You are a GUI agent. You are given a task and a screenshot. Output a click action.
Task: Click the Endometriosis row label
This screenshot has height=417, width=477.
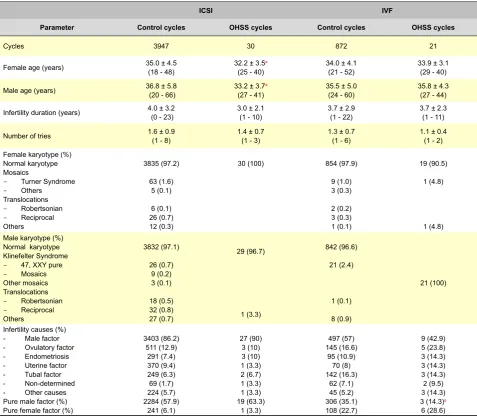click(x=46, y=357)
